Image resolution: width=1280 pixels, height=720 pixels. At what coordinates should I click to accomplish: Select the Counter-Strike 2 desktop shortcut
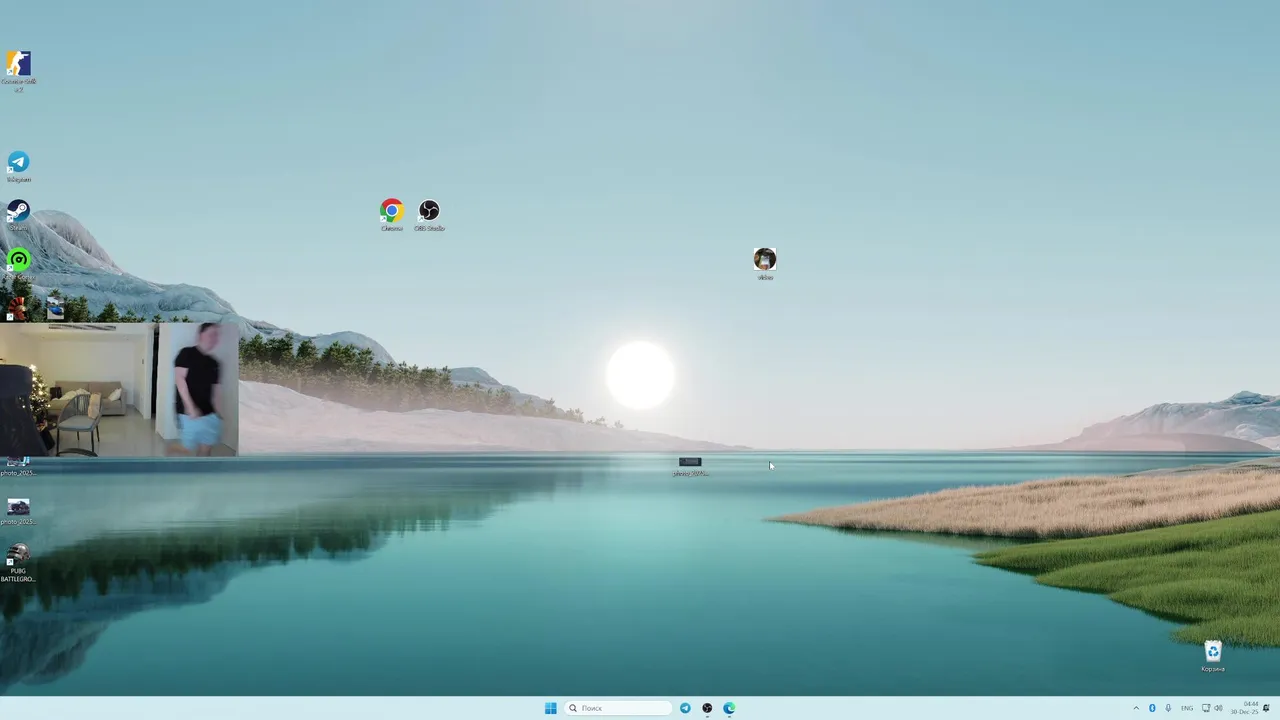point(18,71)
